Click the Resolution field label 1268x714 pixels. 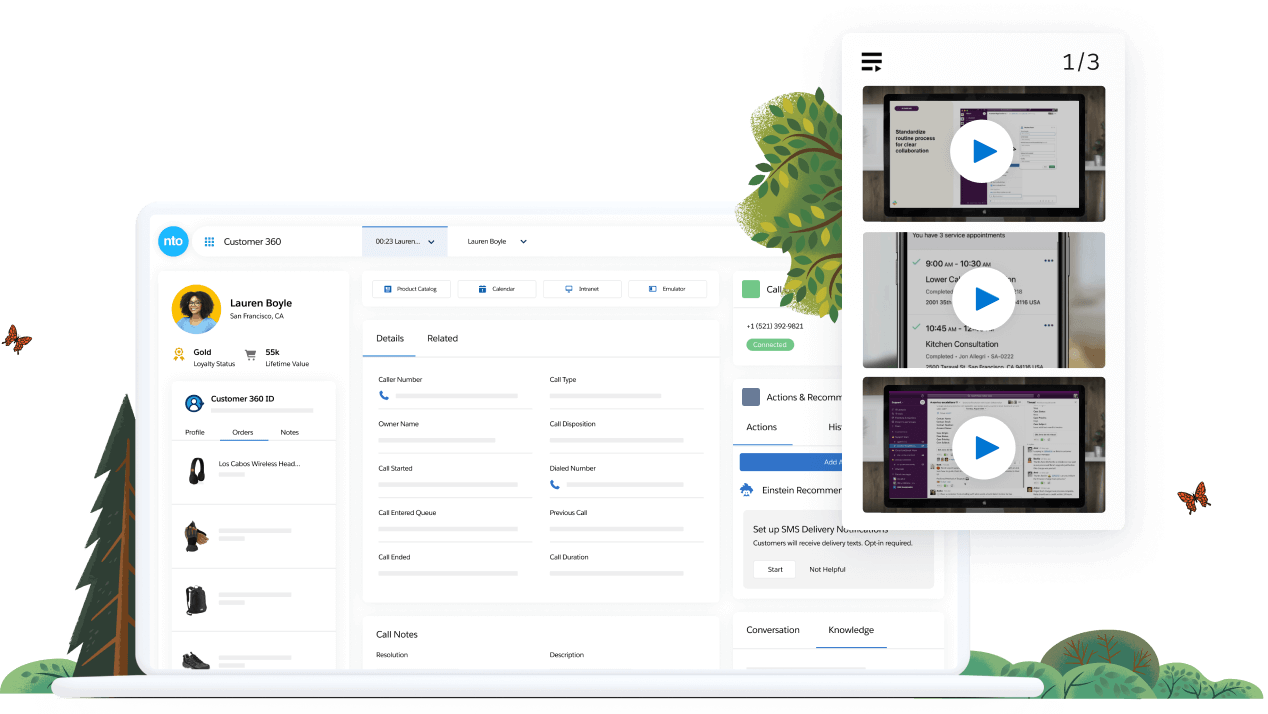(392, 655)
